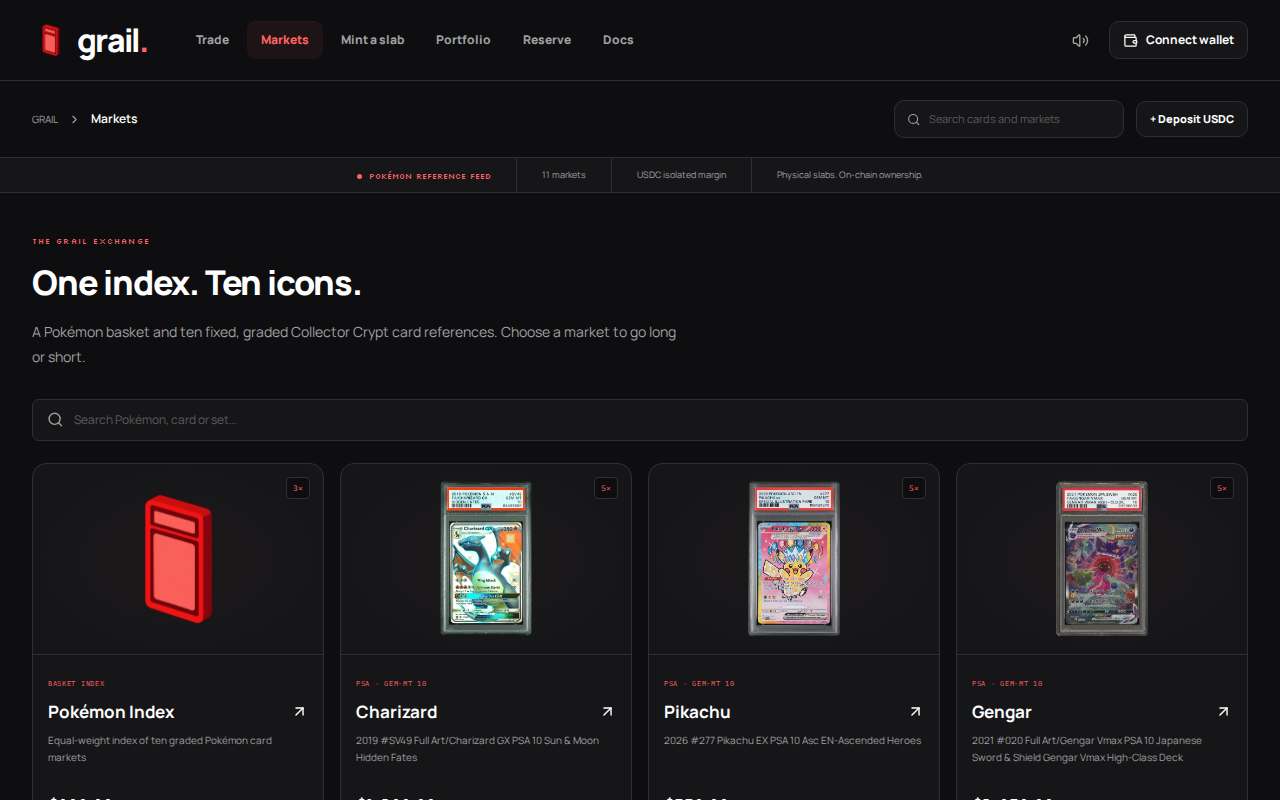The width and height of the screenshot is (1280, 800).
Task: Click the 3× leverage badge on Pokémon Index
Action: (298, 488)
